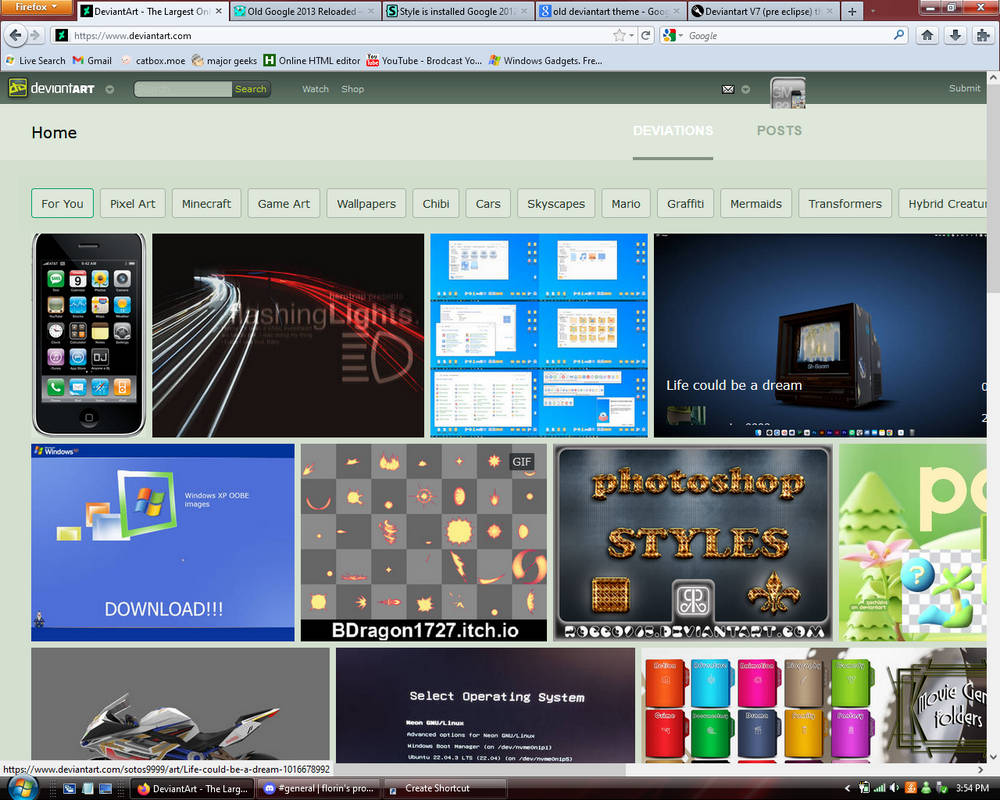
Task: Open the photoshop STYLES thumbnail
Action: 693,543
